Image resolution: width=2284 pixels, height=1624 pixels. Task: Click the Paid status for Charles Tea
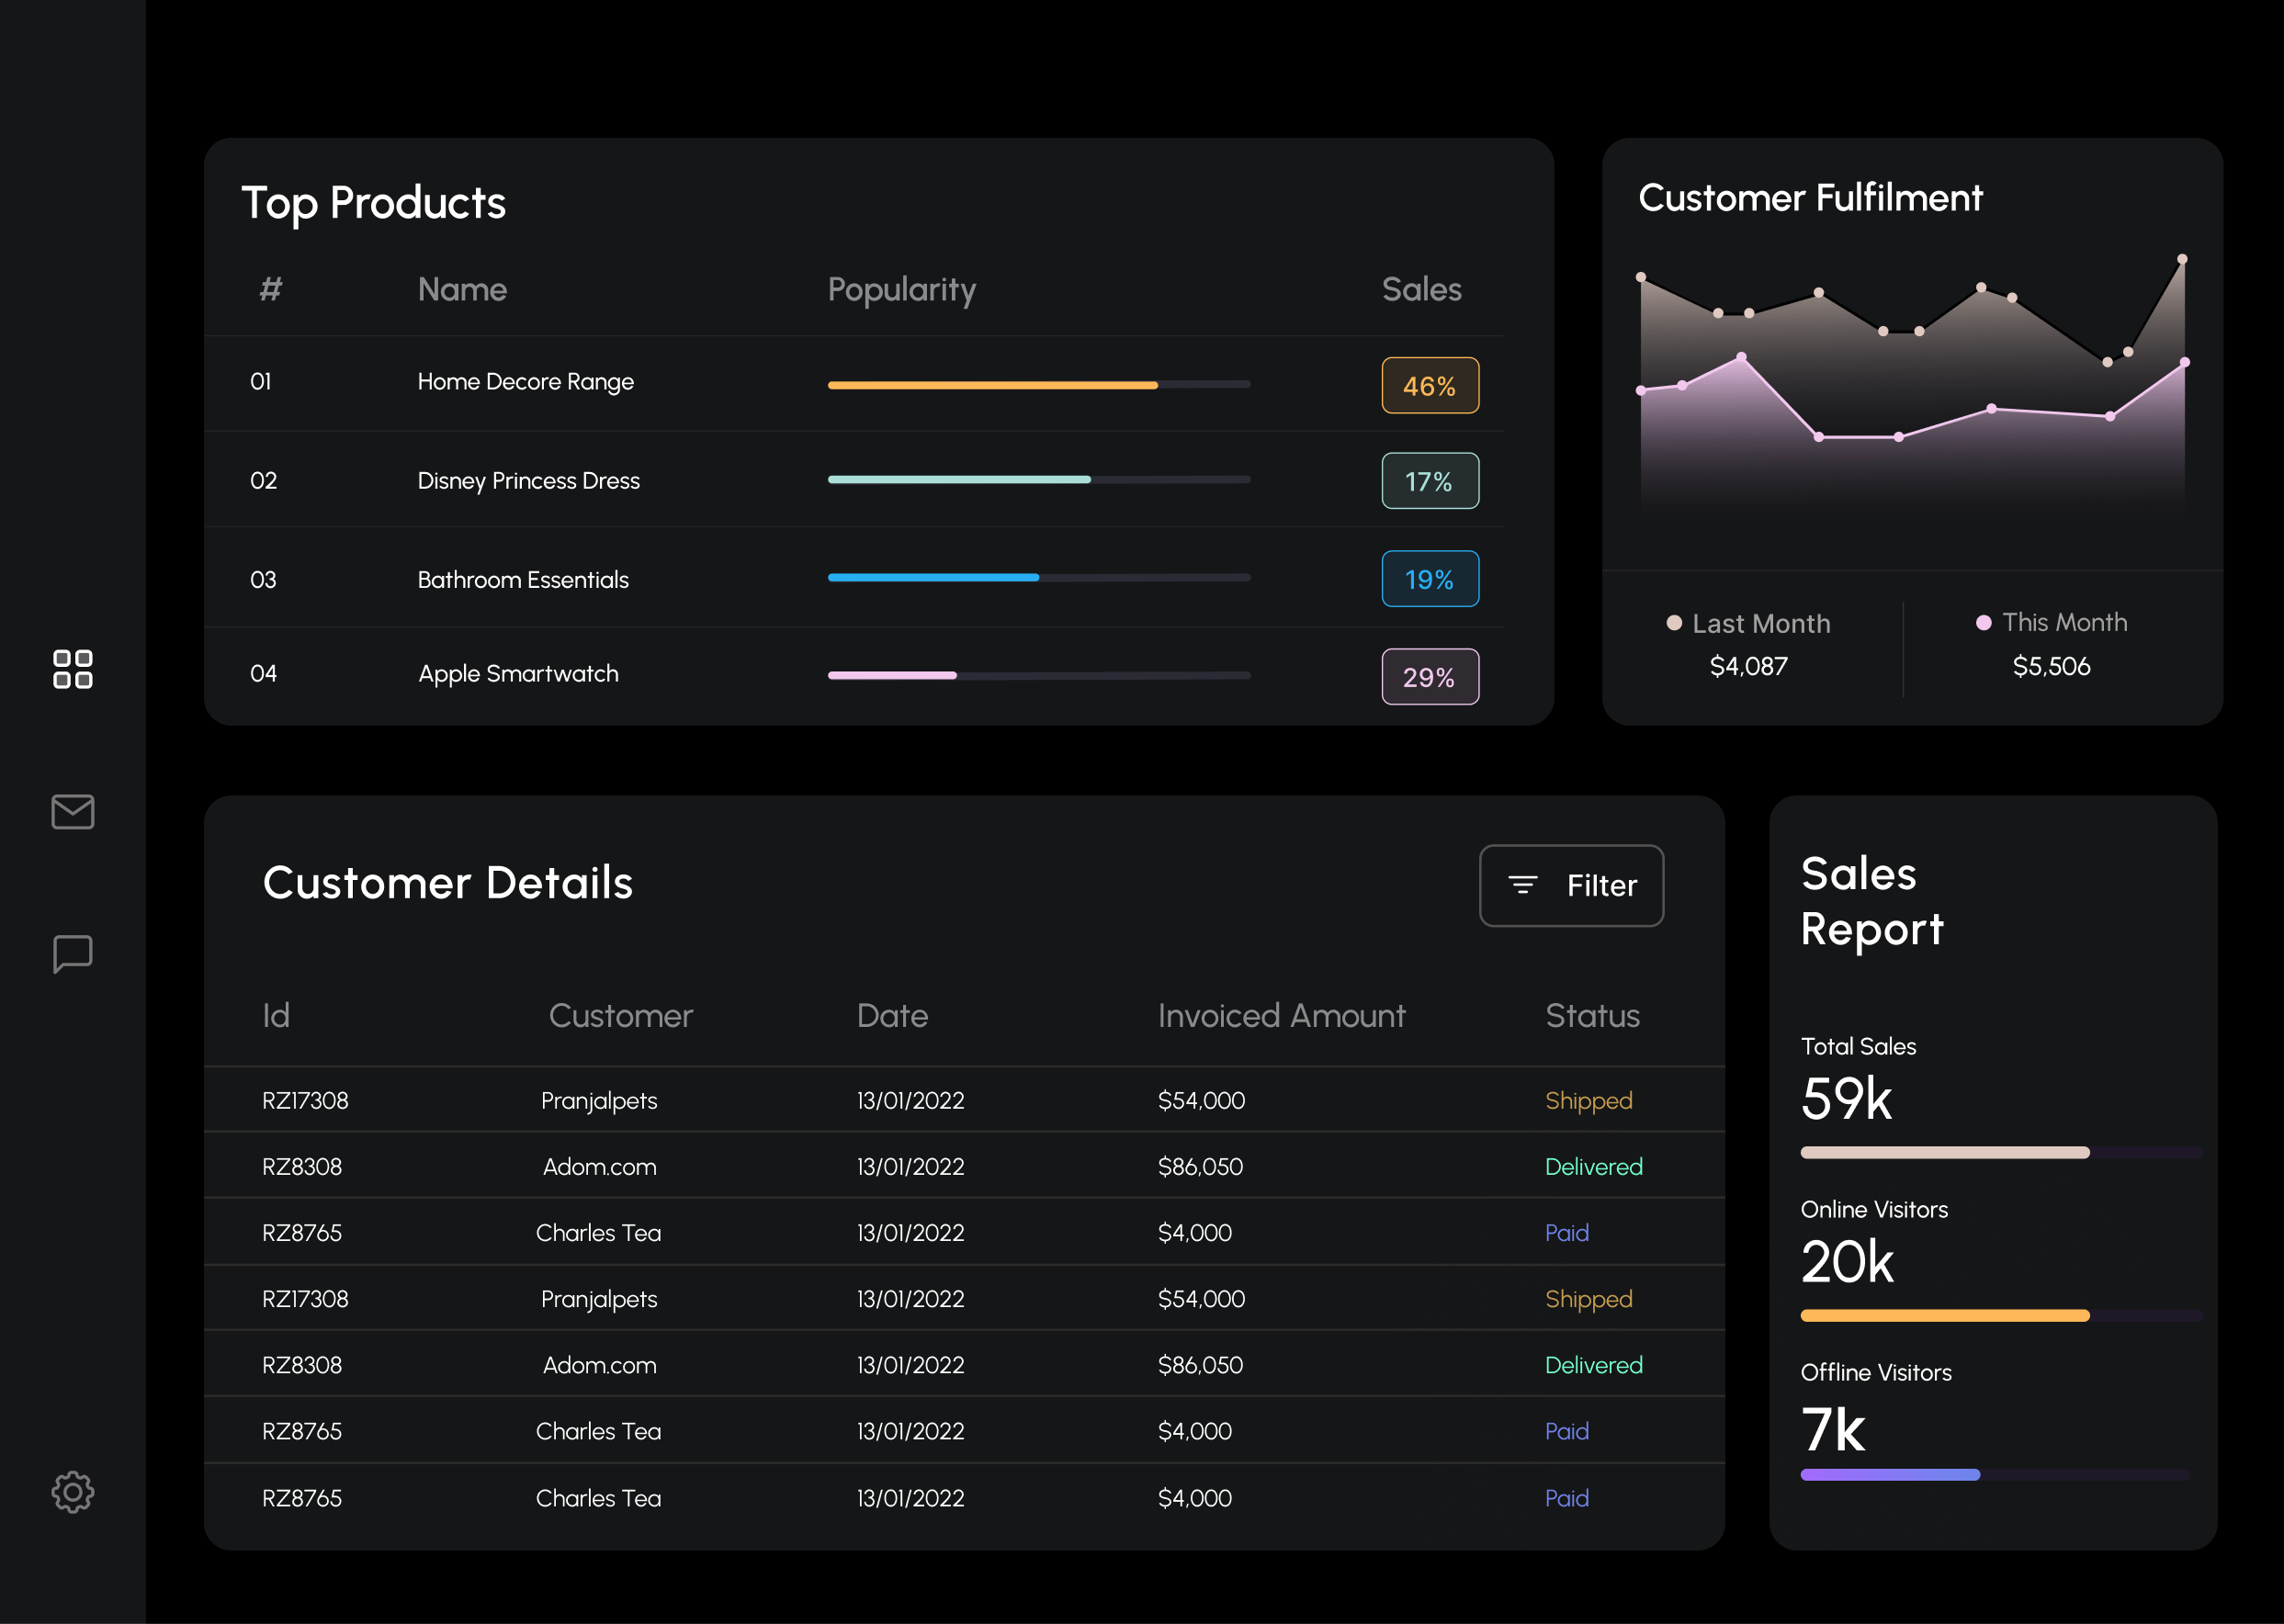point(1566,1232)
